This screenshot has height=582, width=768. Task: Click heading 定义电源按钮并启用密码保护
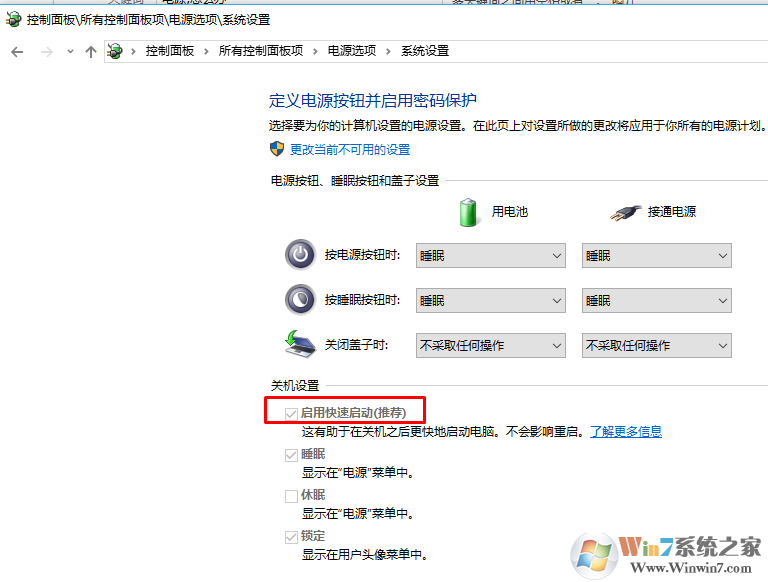pos(373,100)
